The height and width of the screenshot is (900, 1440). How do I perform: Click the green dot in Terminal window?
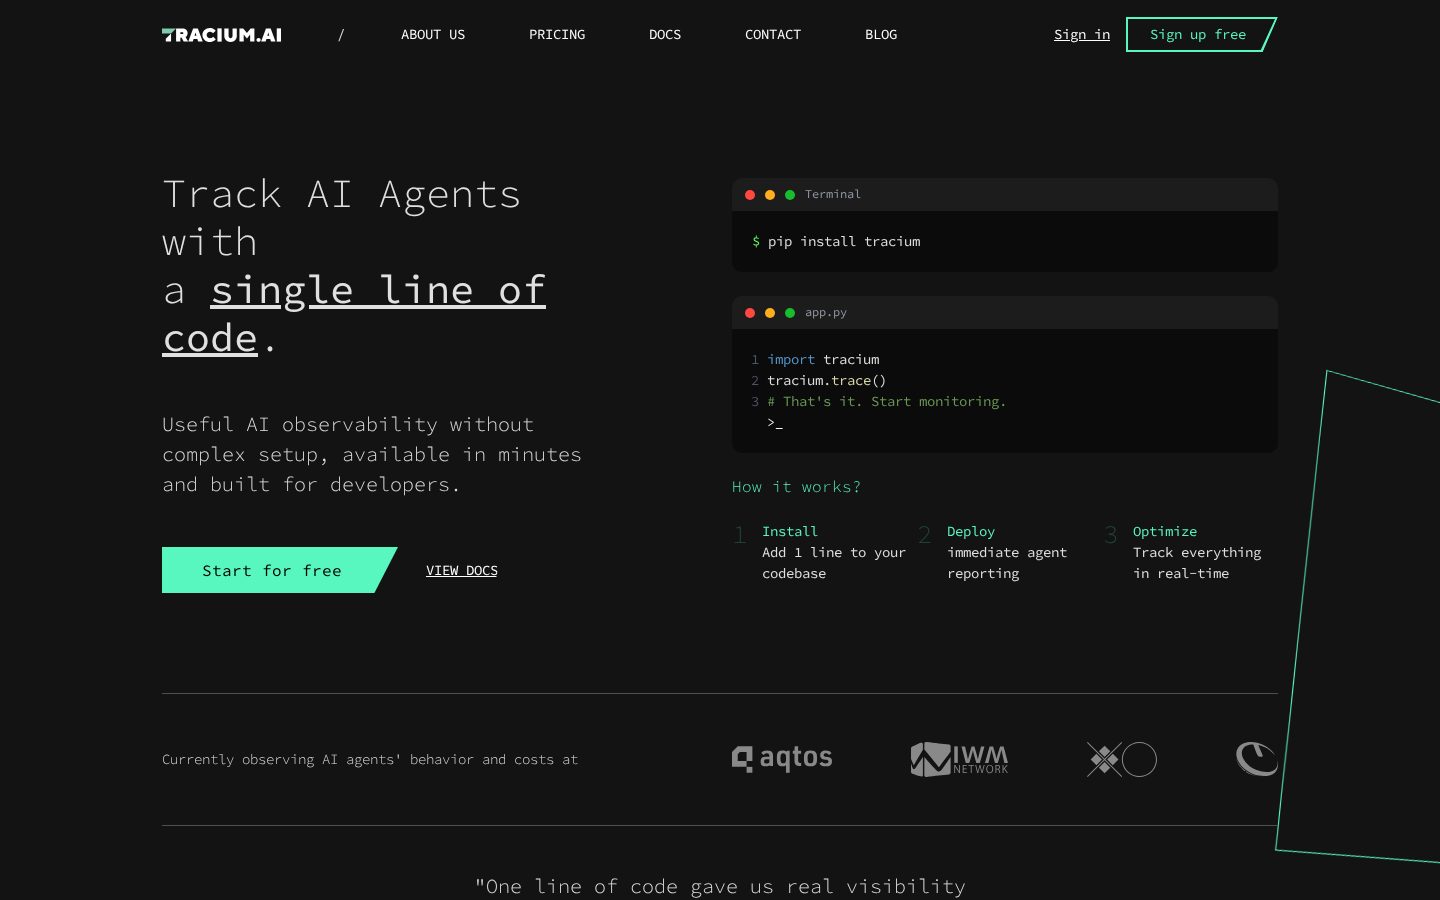click(x=790, y=195)
